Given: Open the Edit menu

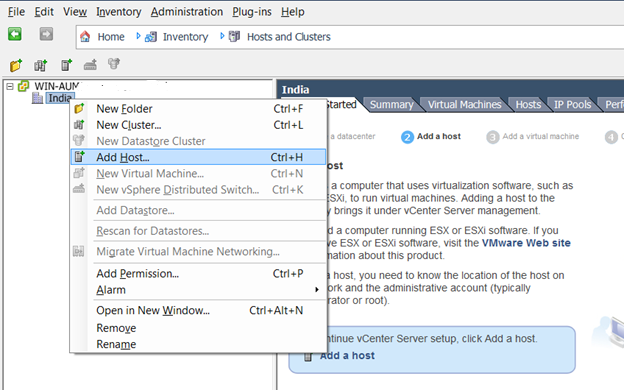Looking at the screenshot, I should tap(44, 12).
